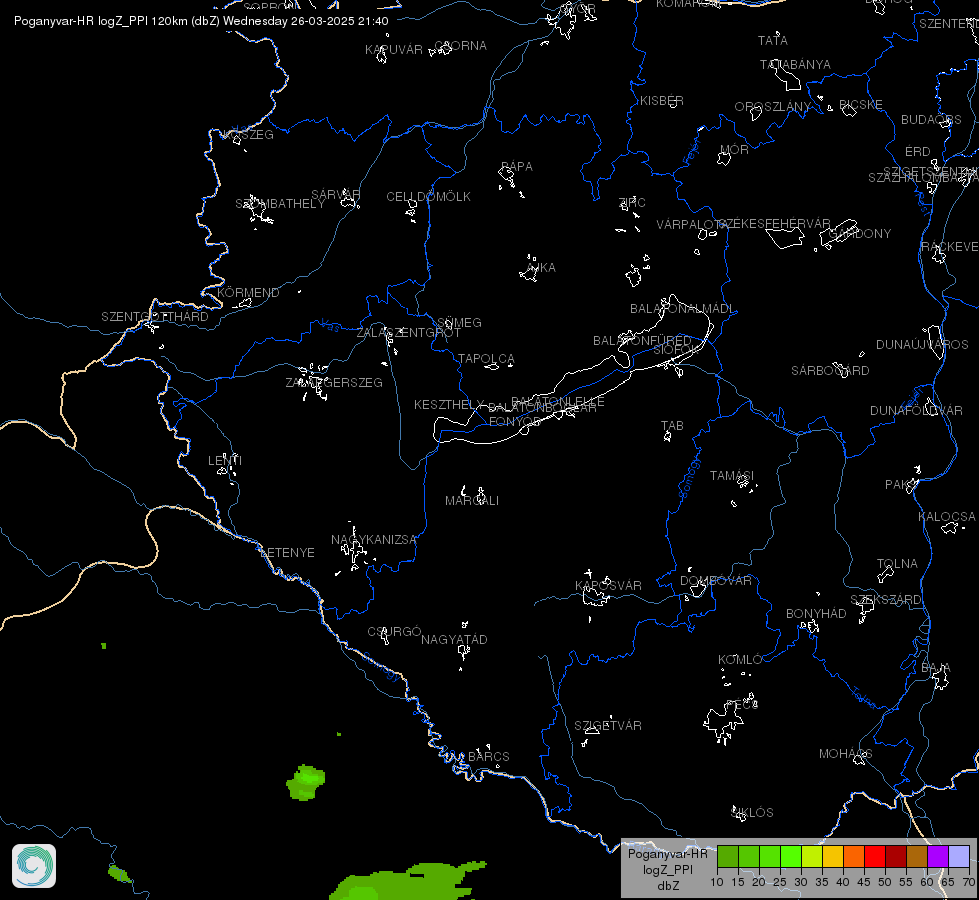Click the SÁRVÁR city label
The image size is (979, 900).
click(335, 195)
